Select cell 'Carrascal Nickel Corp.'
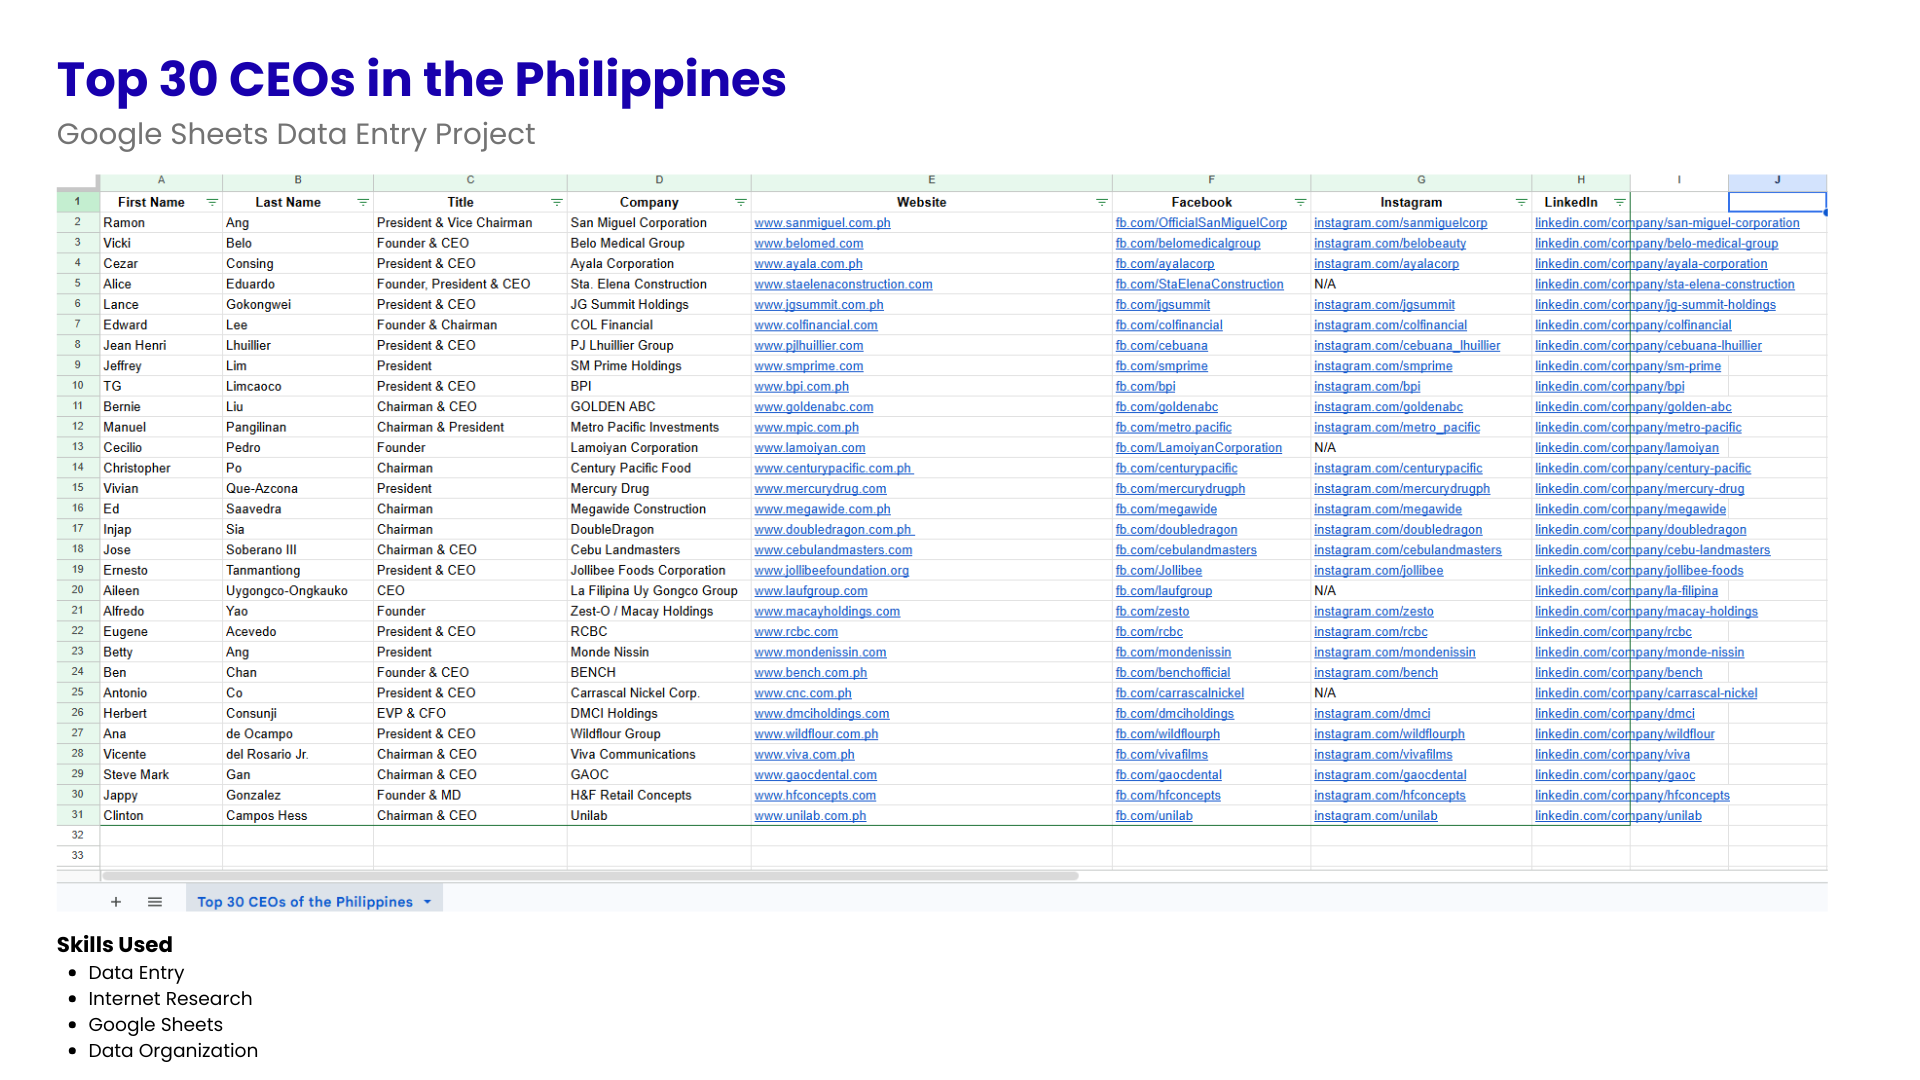1920x1080 pixels. [659, 693]
